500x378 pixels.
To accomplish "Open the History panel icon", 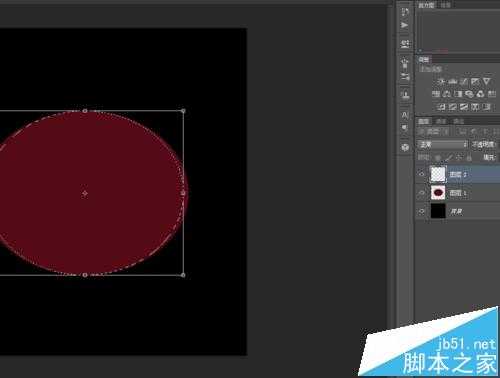I will (x=405, y=12).
